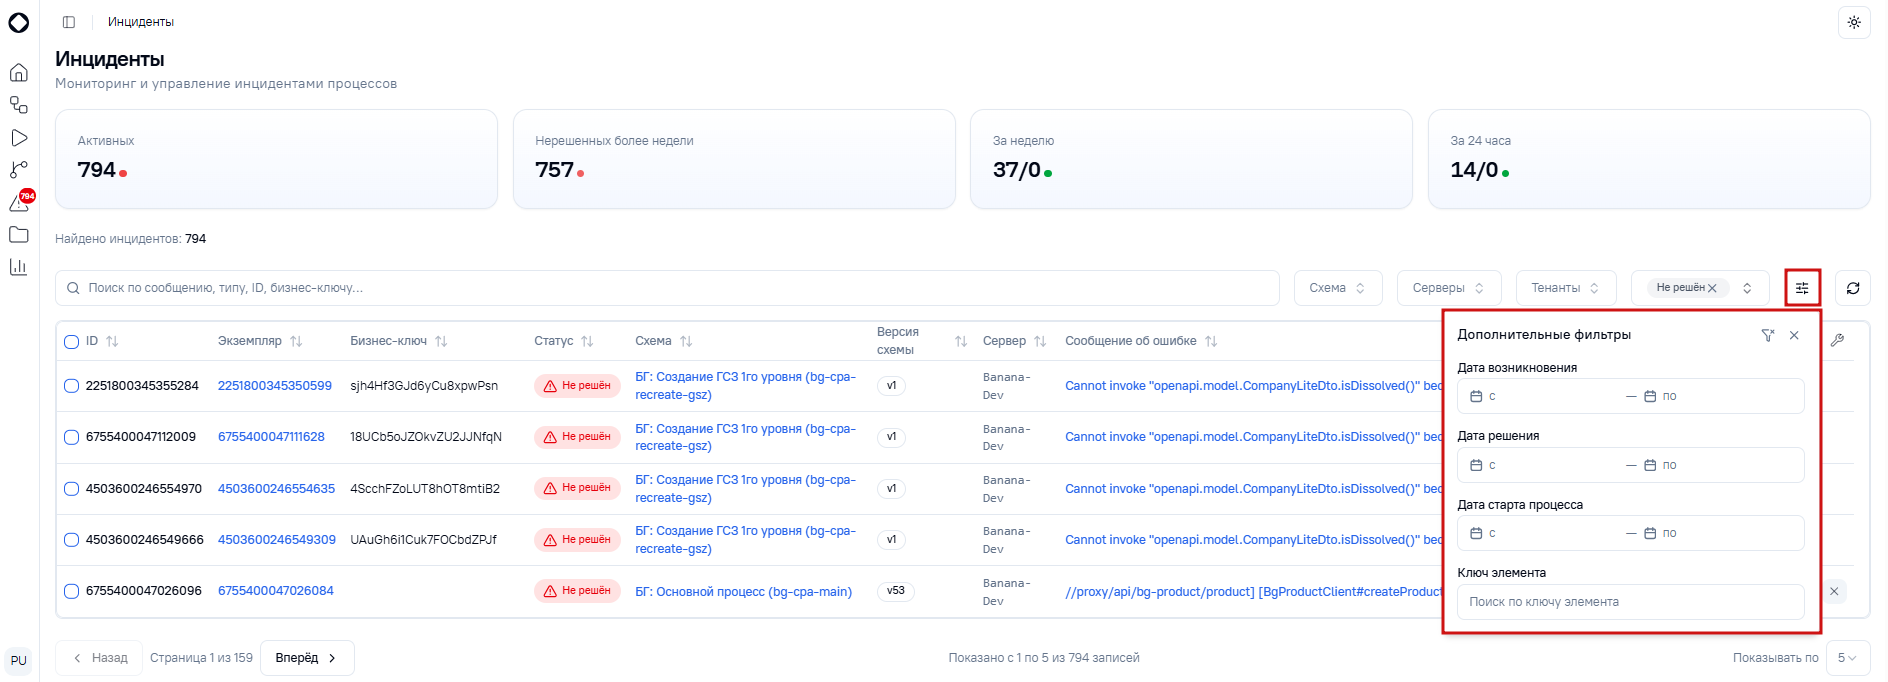Go to next page with Вперёд
Viewport: 1888px width, 682px height.
click(x=307, y=658)
